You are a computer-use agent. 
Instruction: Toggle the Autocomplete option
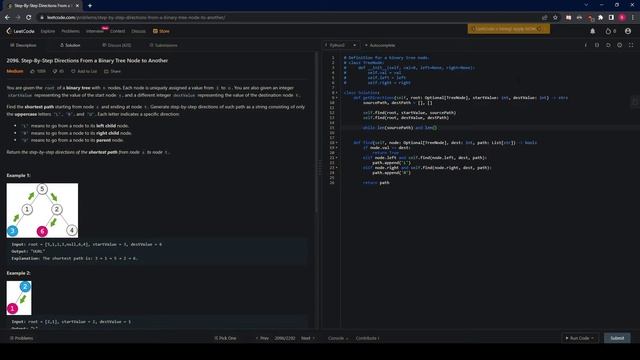click(380, 45)
